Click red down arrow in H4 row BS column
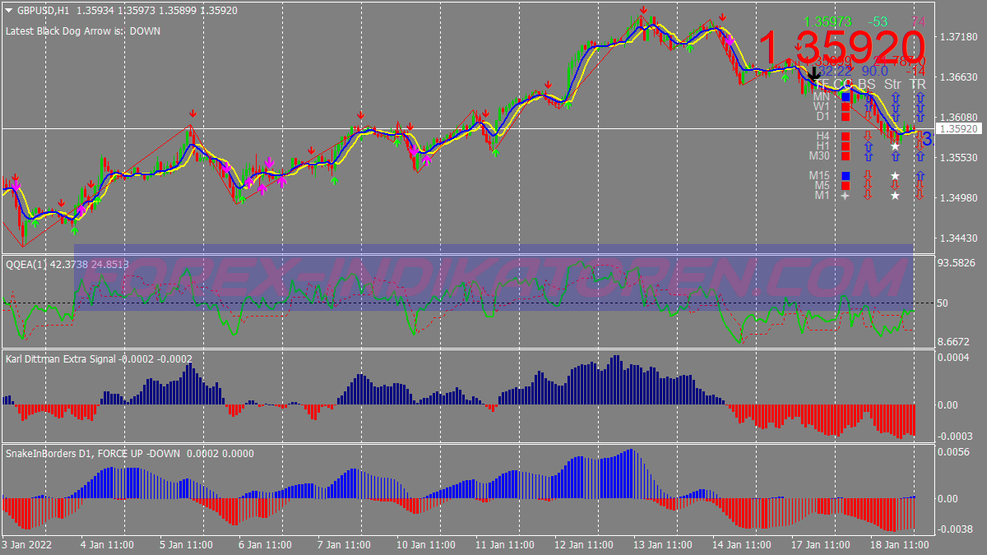This screenshot has width=987, height=555. pos(869,136)
